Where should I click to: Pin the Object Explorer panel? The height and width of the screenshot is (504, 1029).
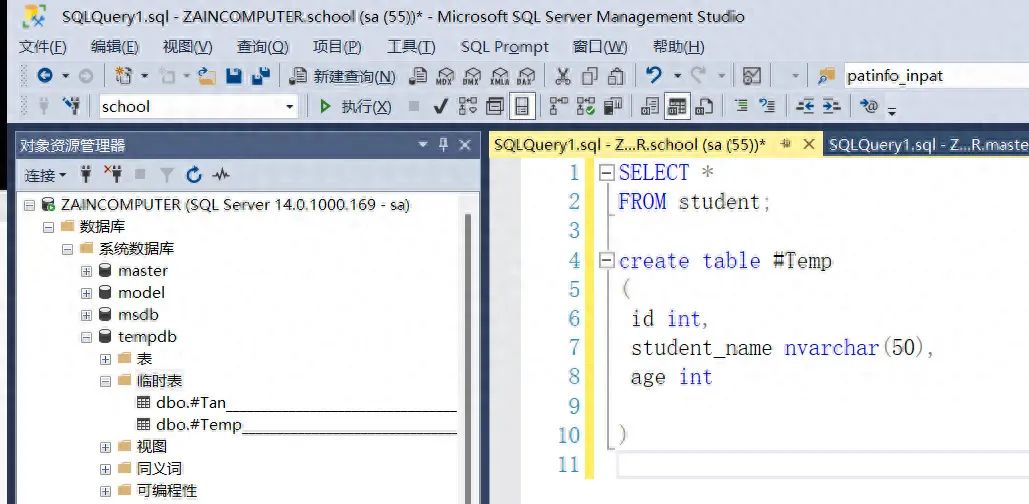tap(444, 145)
